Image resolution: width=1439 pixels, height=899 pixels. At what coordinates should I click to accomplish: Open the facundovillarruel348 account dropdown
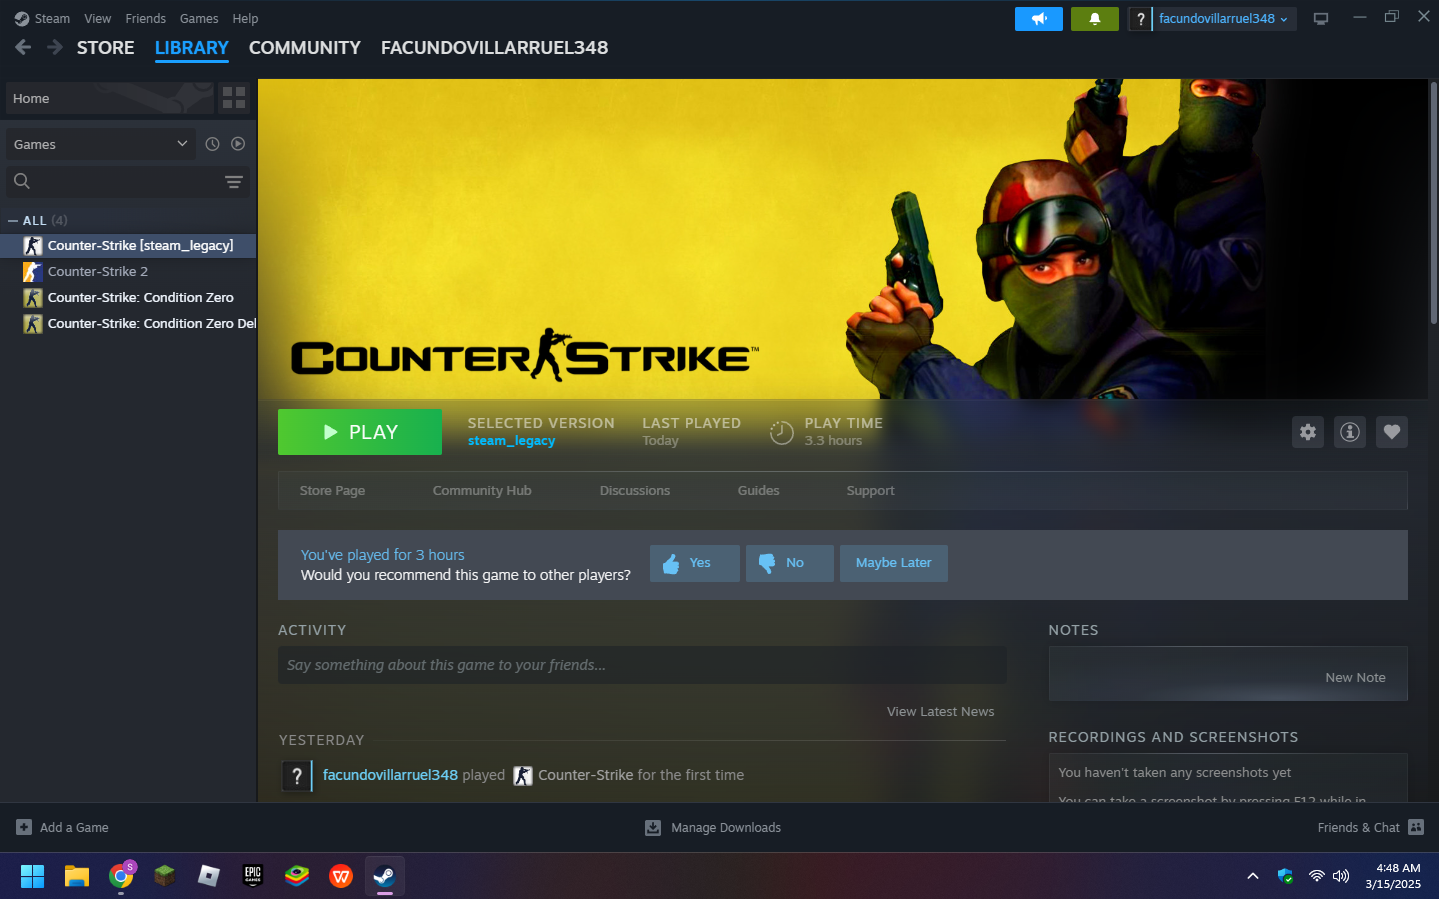point(1223,19)
